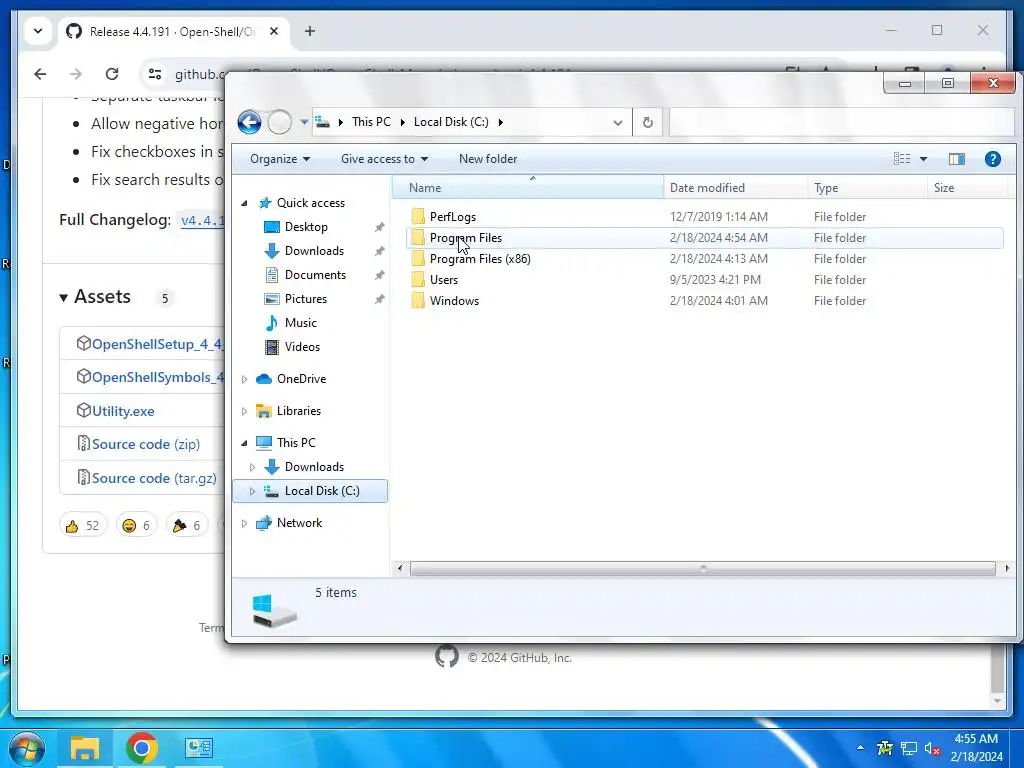Show hidden system tray icons

860,748
